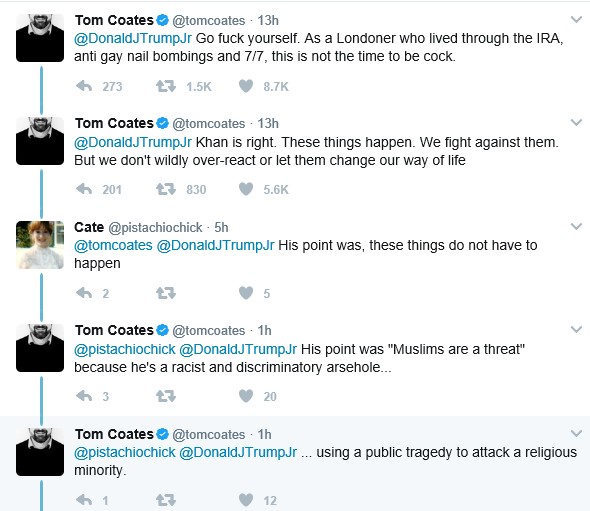Like the tweet with 8.7K likes
Viewport: 590px width, 511px height.
246,86
